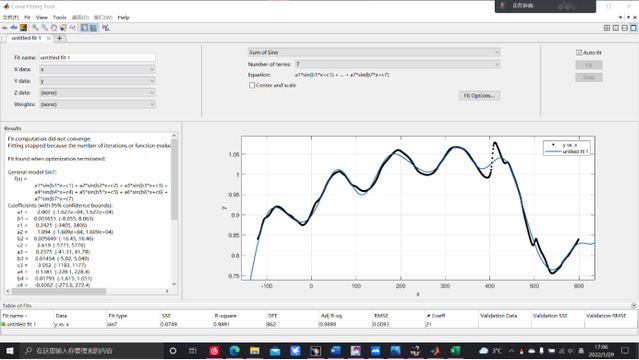Open the Fit Options dialog

[479, 95]
